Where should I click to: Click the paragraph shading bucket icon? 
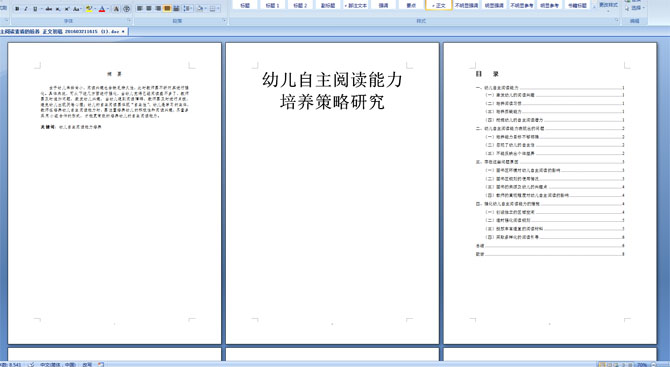200,9
